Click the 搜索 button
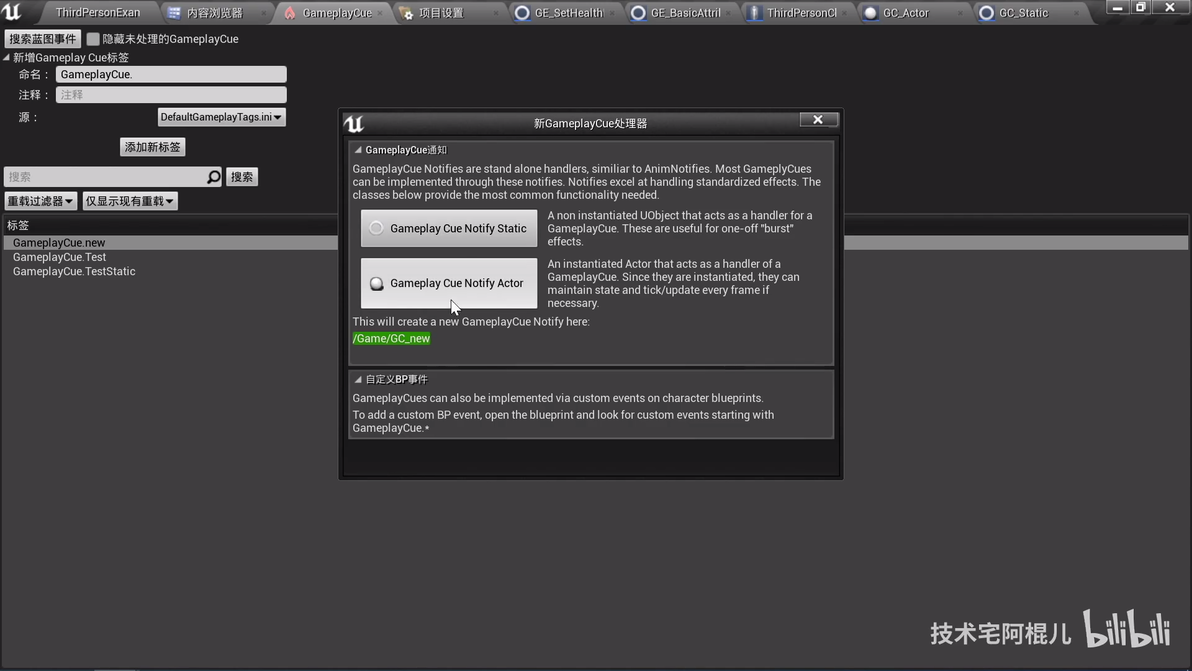The height and width of the screenshot is (671, 1192). [x=242, y=177]
